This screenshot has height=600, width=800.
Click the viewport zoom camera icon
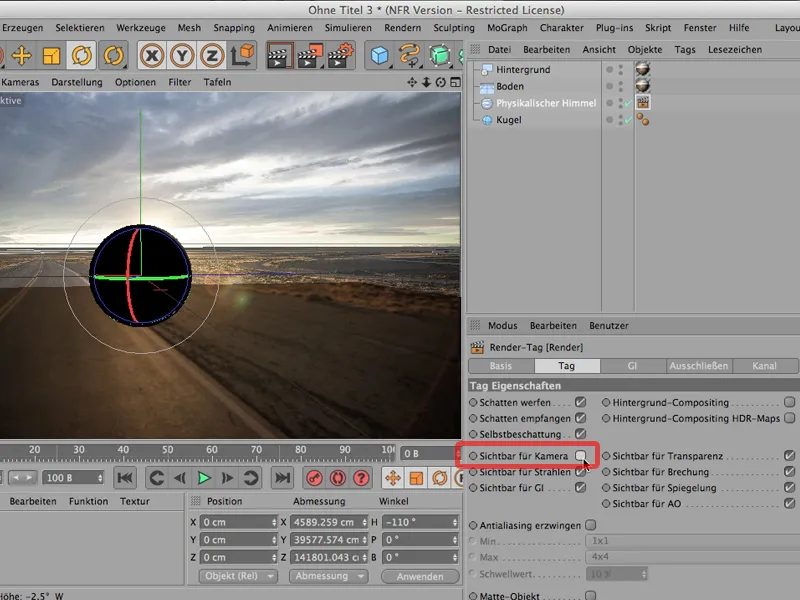(x=426, y=82)
